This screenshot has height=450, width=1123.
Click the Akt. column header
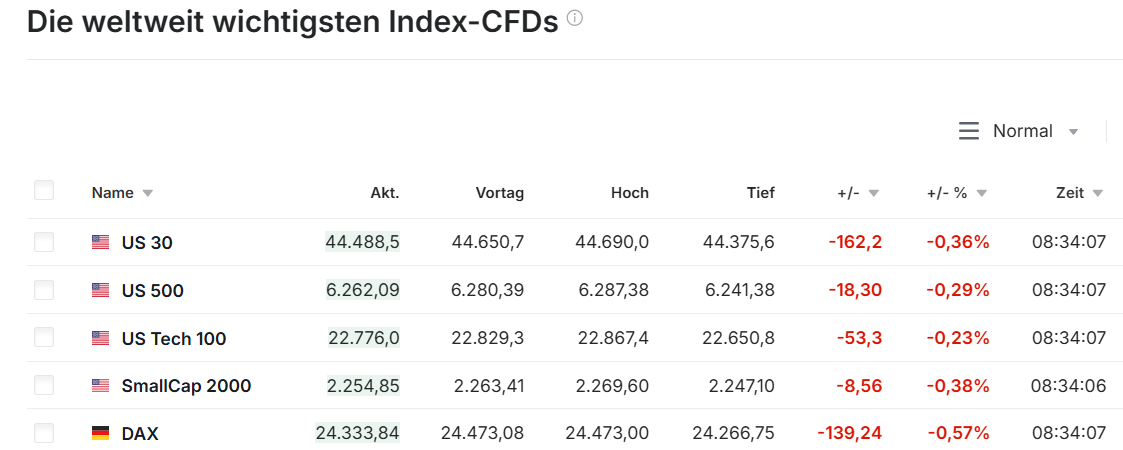(x=385, y=193)
